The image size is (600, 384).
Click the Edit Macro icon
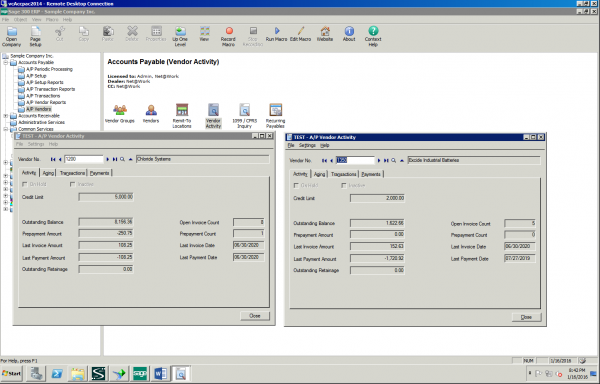[300, 34]
